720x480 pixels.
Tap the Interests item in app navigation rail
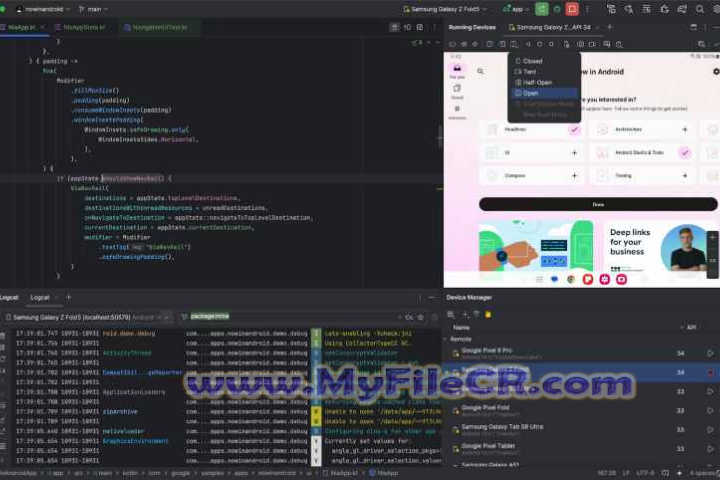click(x=457, y=112)
